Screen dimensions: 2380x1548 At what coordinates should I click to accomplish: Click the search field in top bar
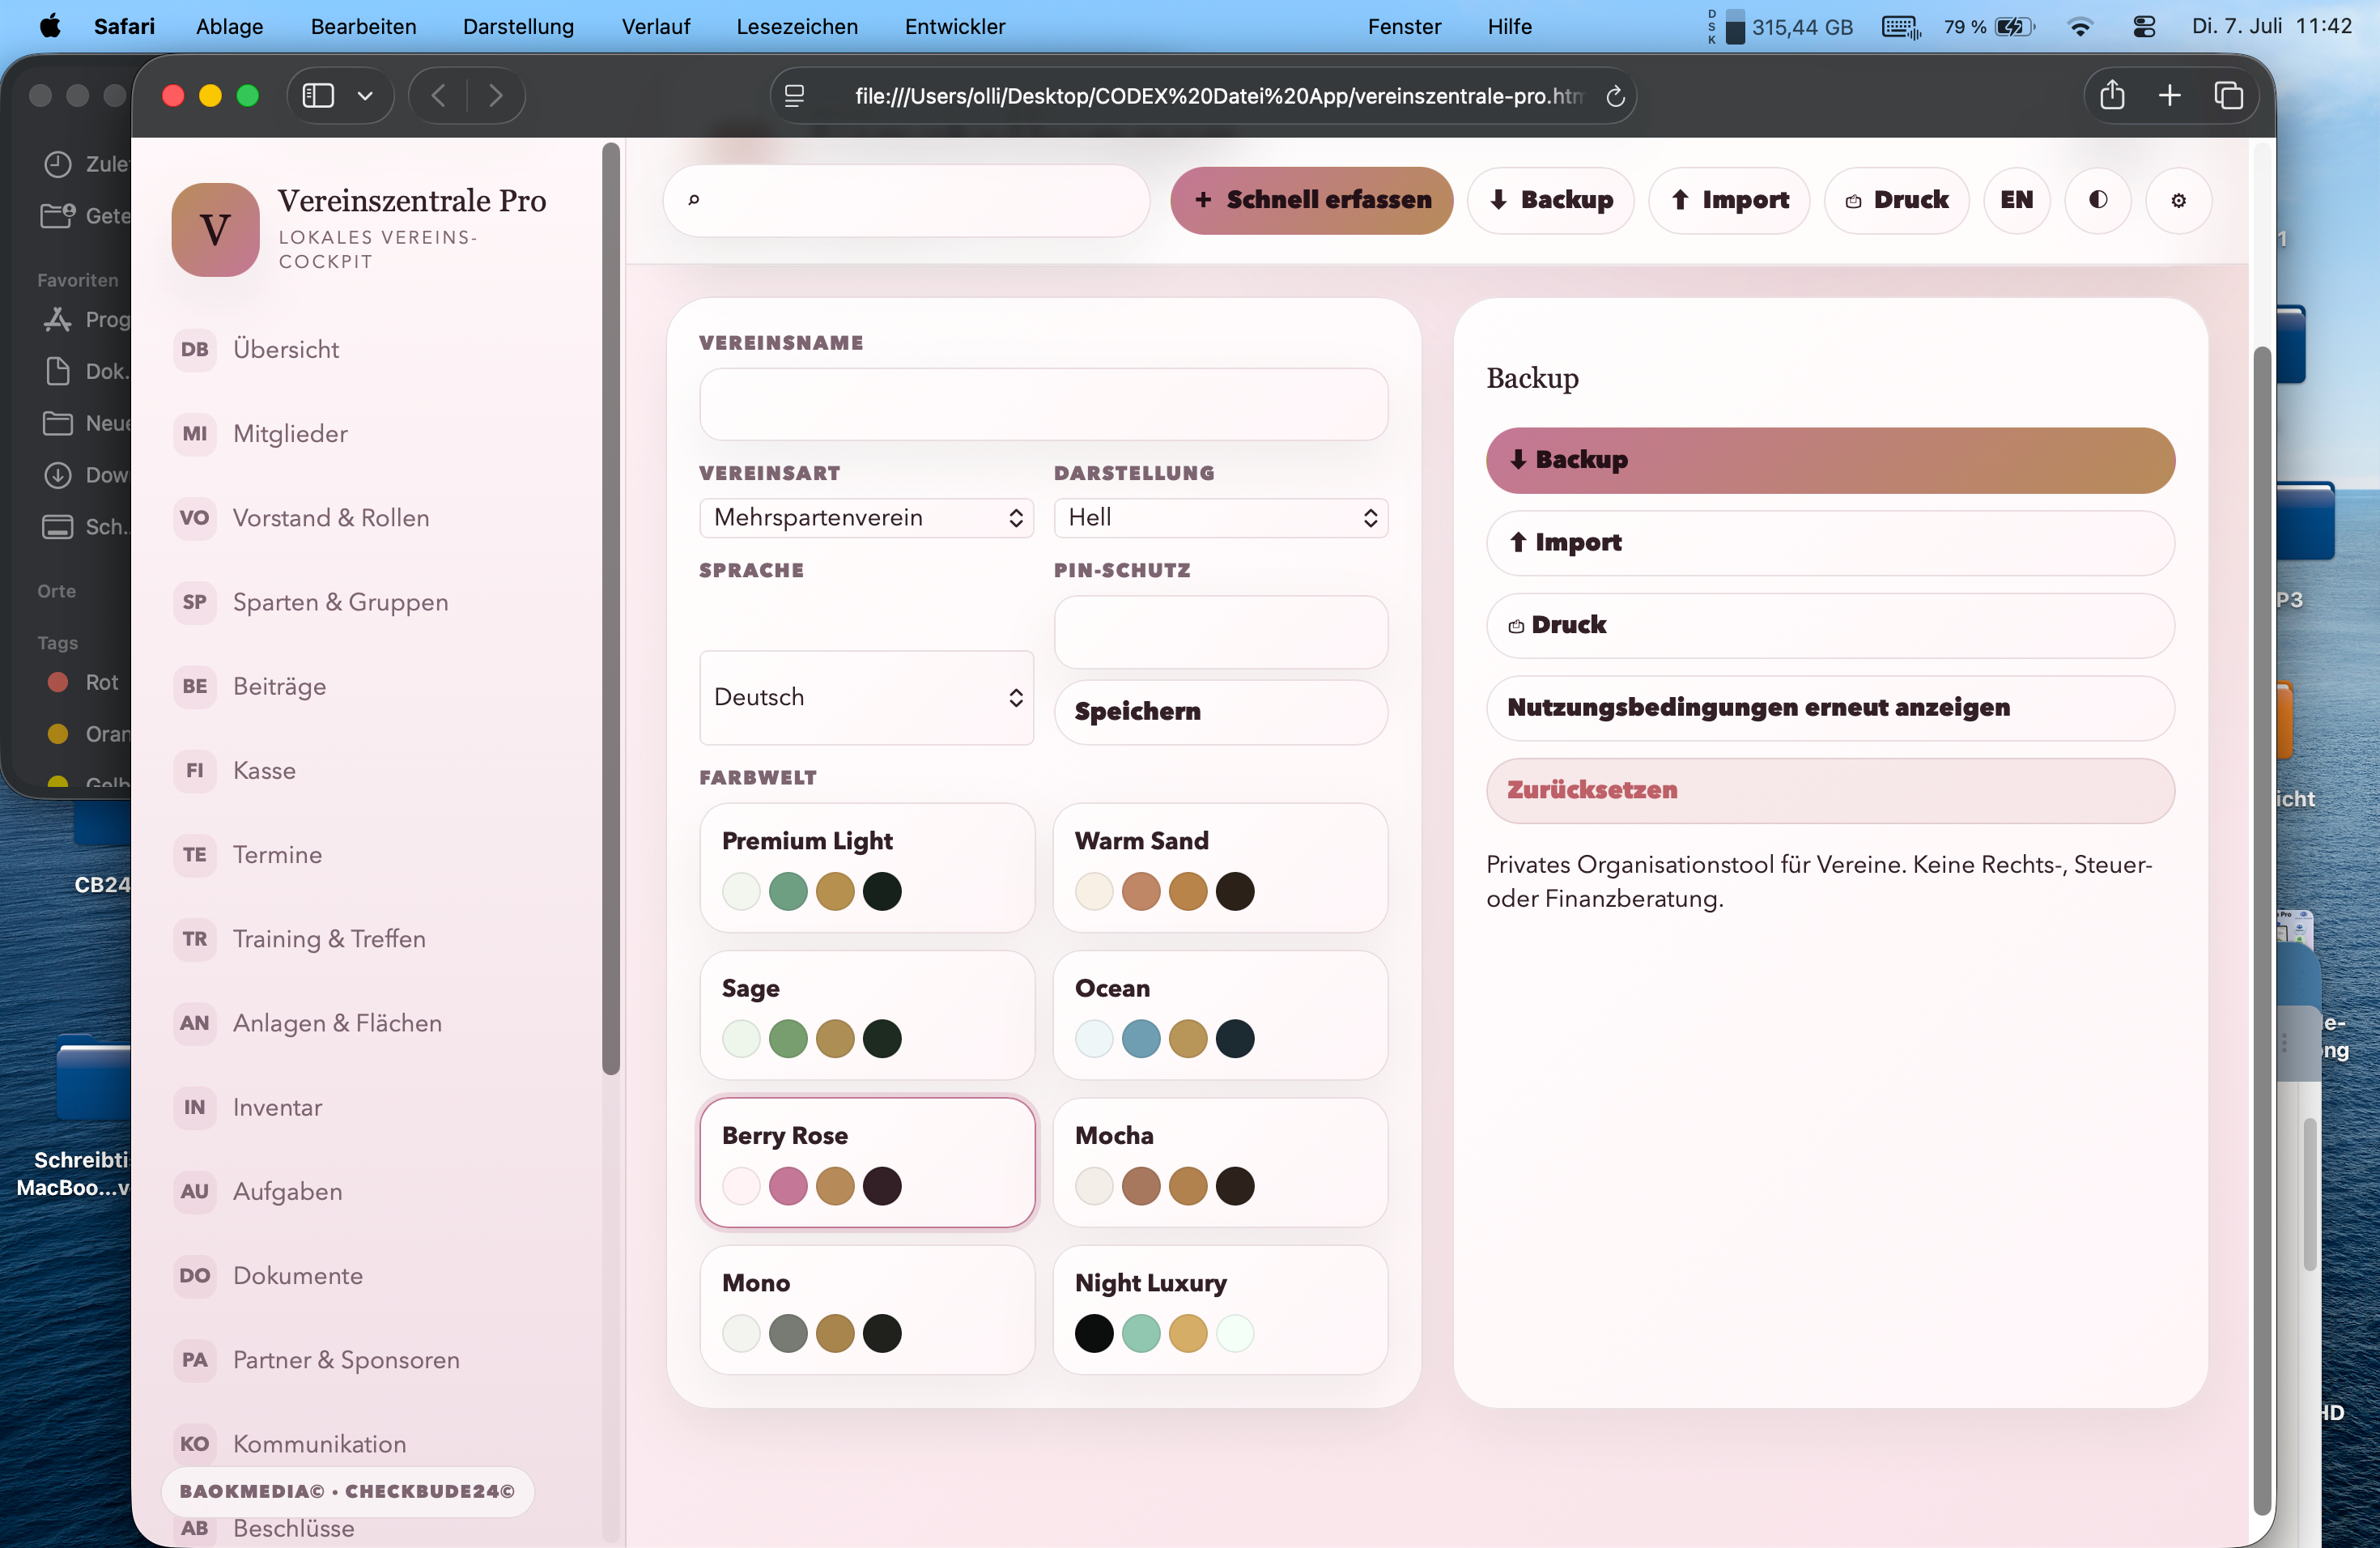(906, 200)
